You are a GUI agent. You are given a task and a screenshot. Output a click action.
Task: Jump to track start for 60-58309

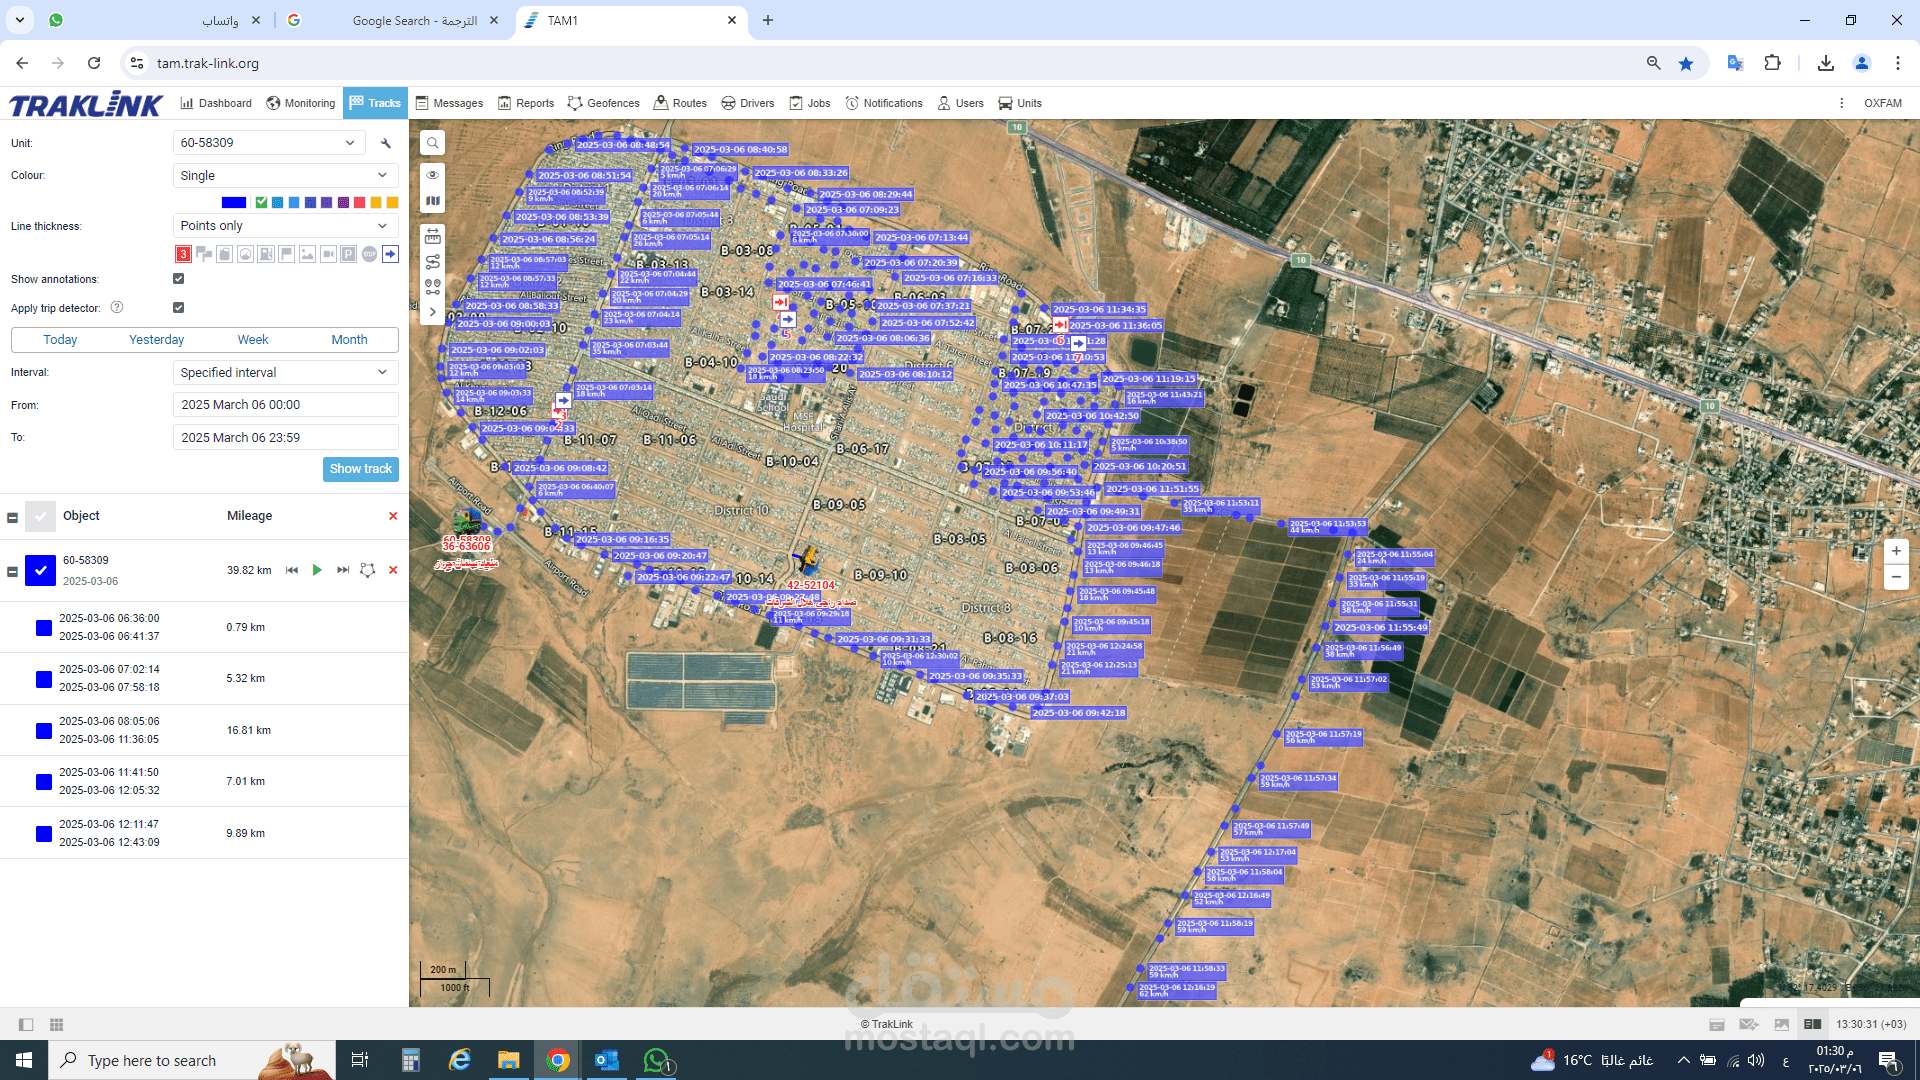click(292, 570)
